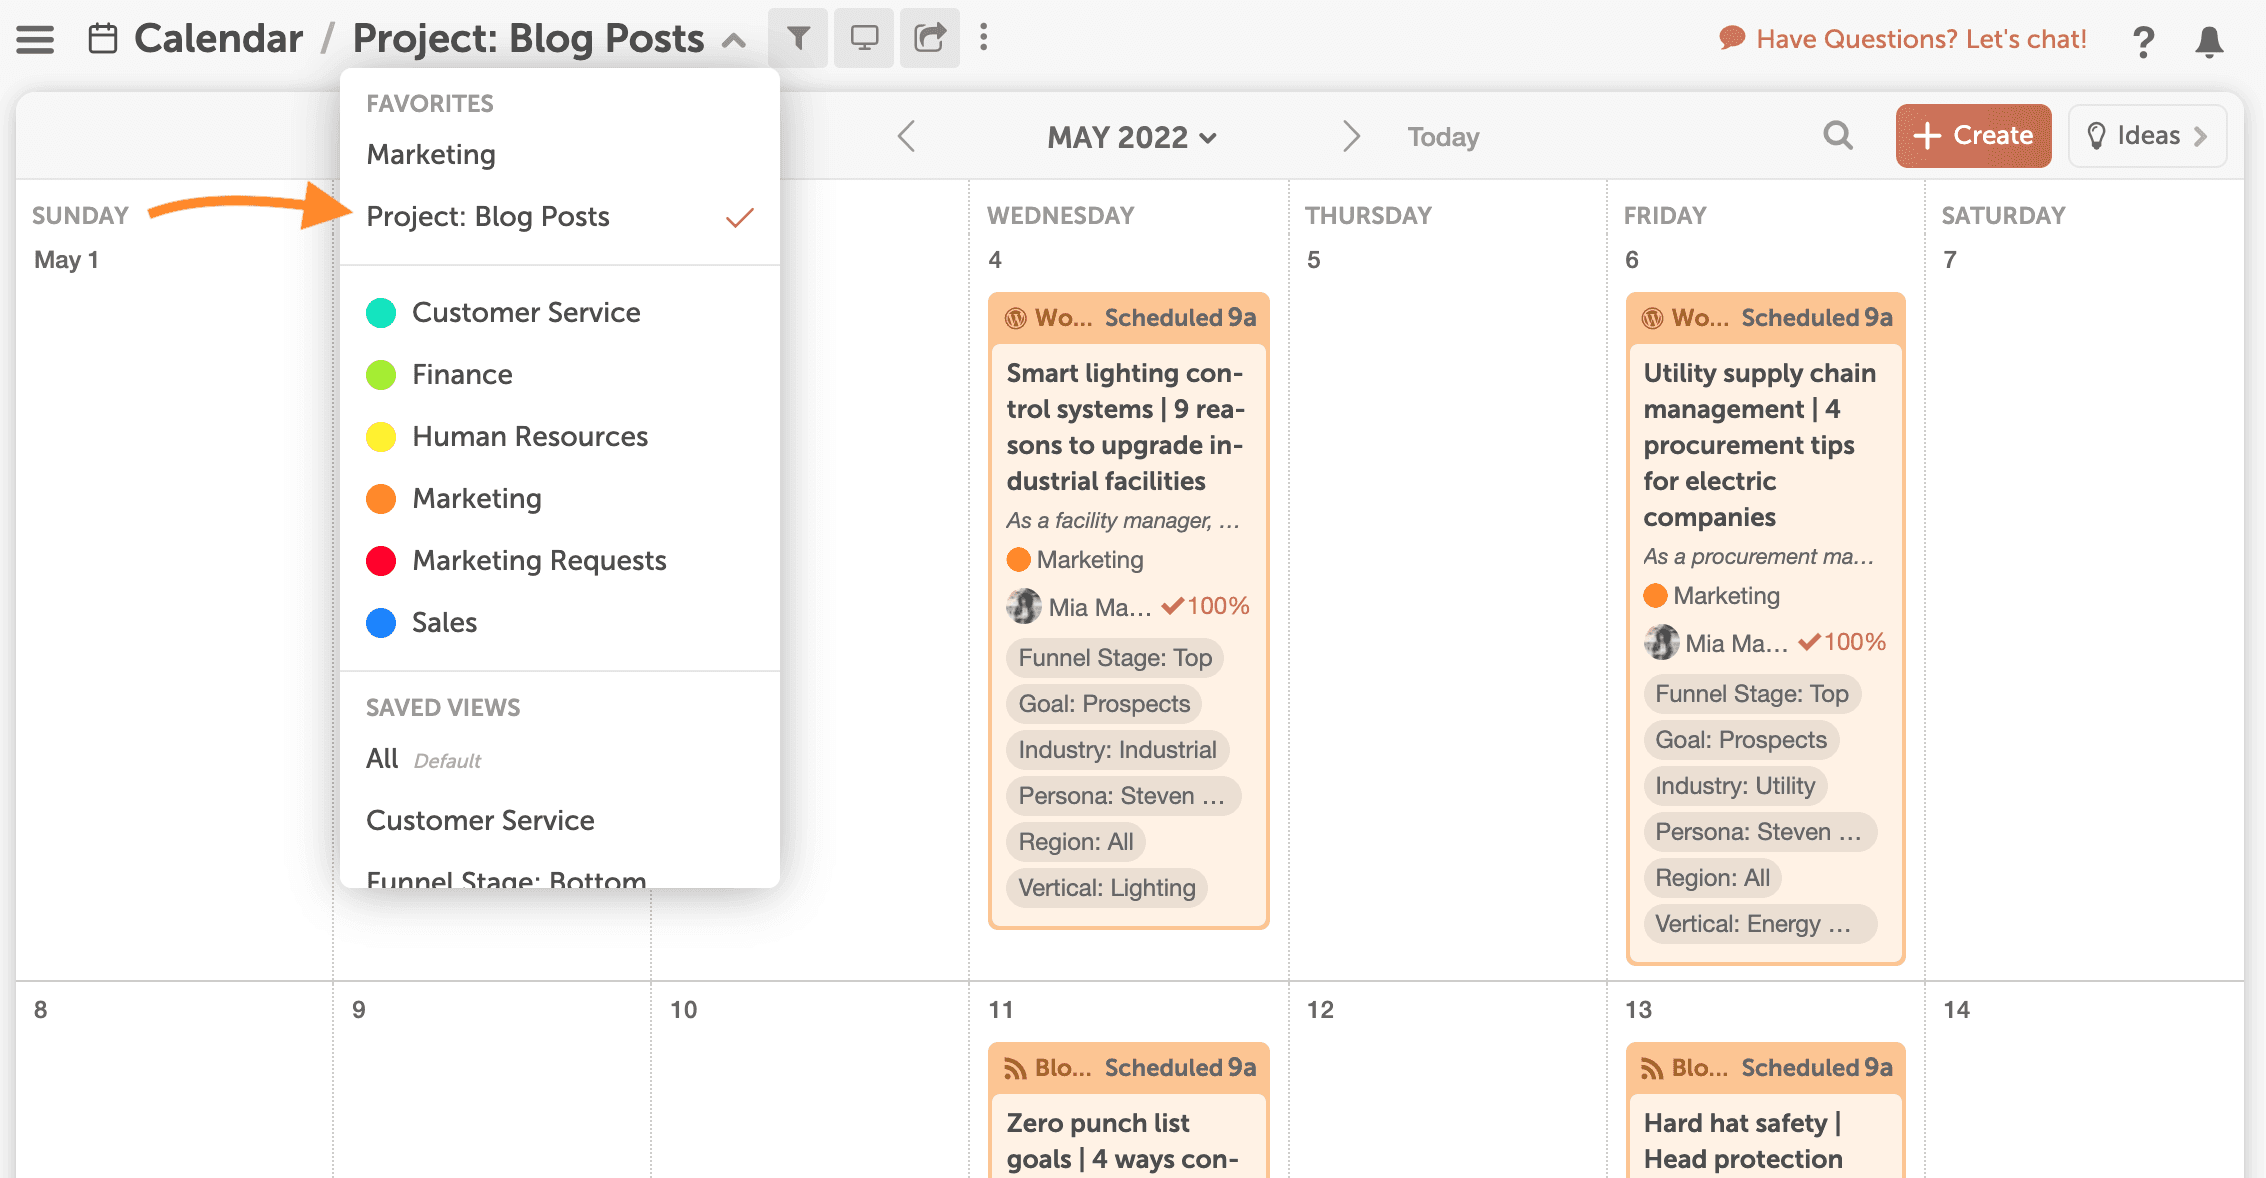
Task: Open the help question mark
Action: 2143,41
